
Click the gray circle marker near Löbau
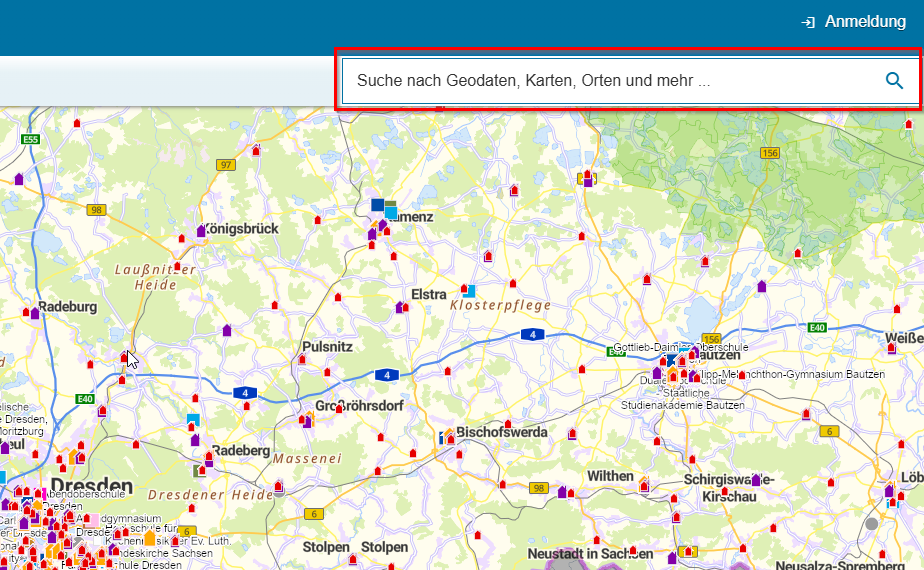click(872, 523)
